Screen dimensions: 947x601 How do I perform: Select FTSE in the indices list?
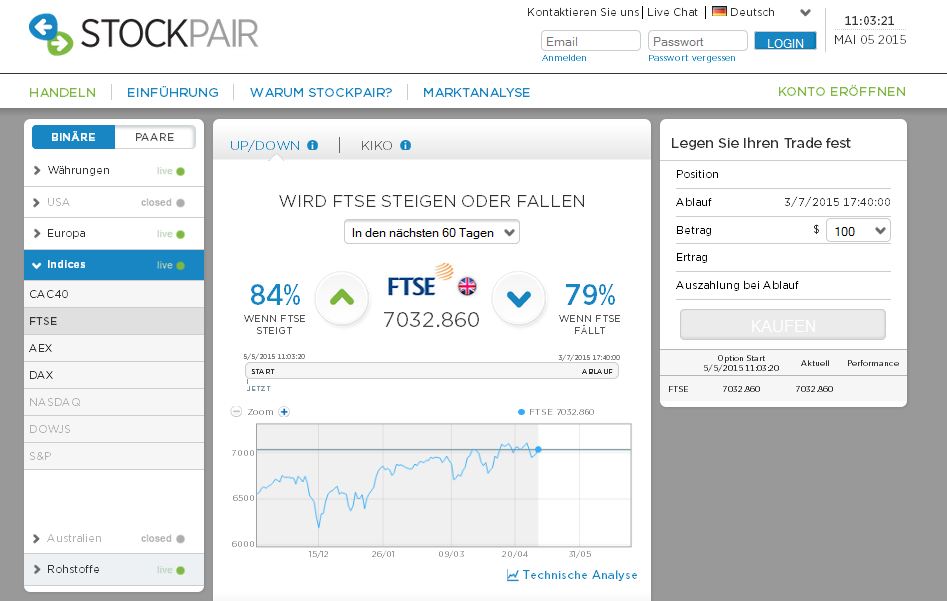[114, 321]
